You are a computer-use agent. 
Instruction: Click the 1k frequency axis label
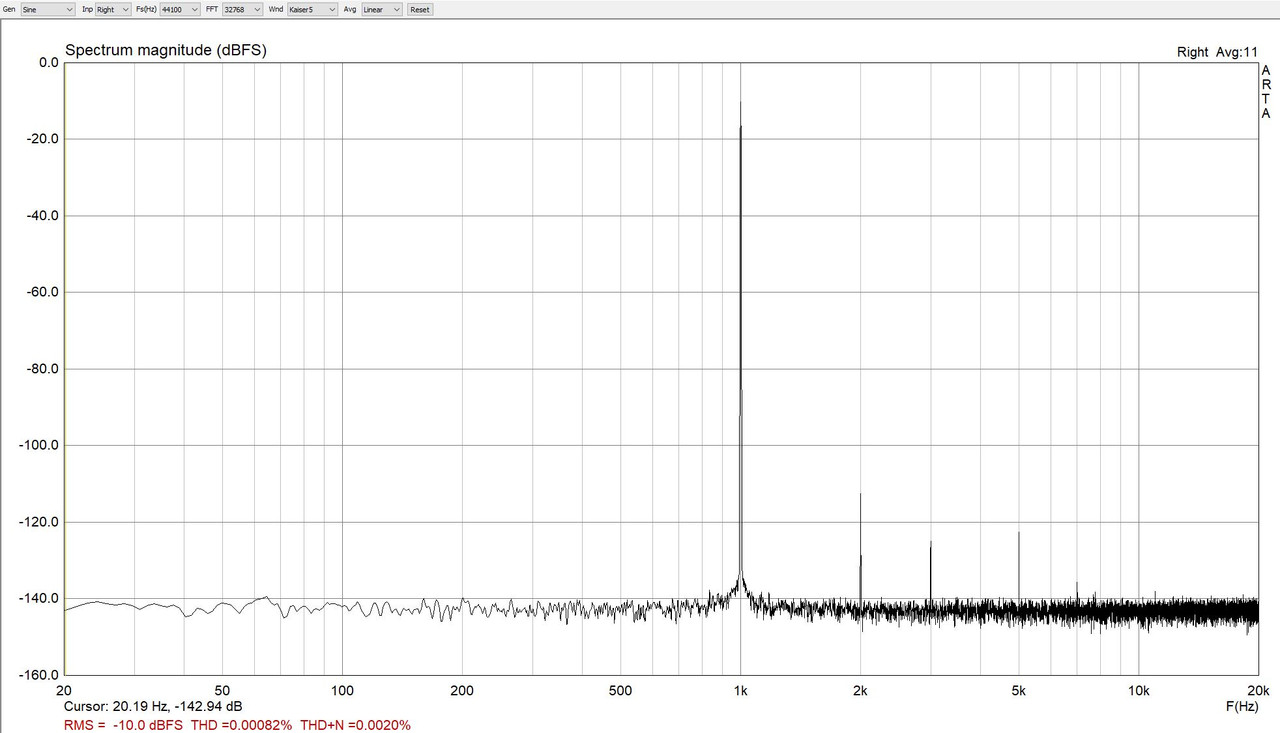[740, 690]
